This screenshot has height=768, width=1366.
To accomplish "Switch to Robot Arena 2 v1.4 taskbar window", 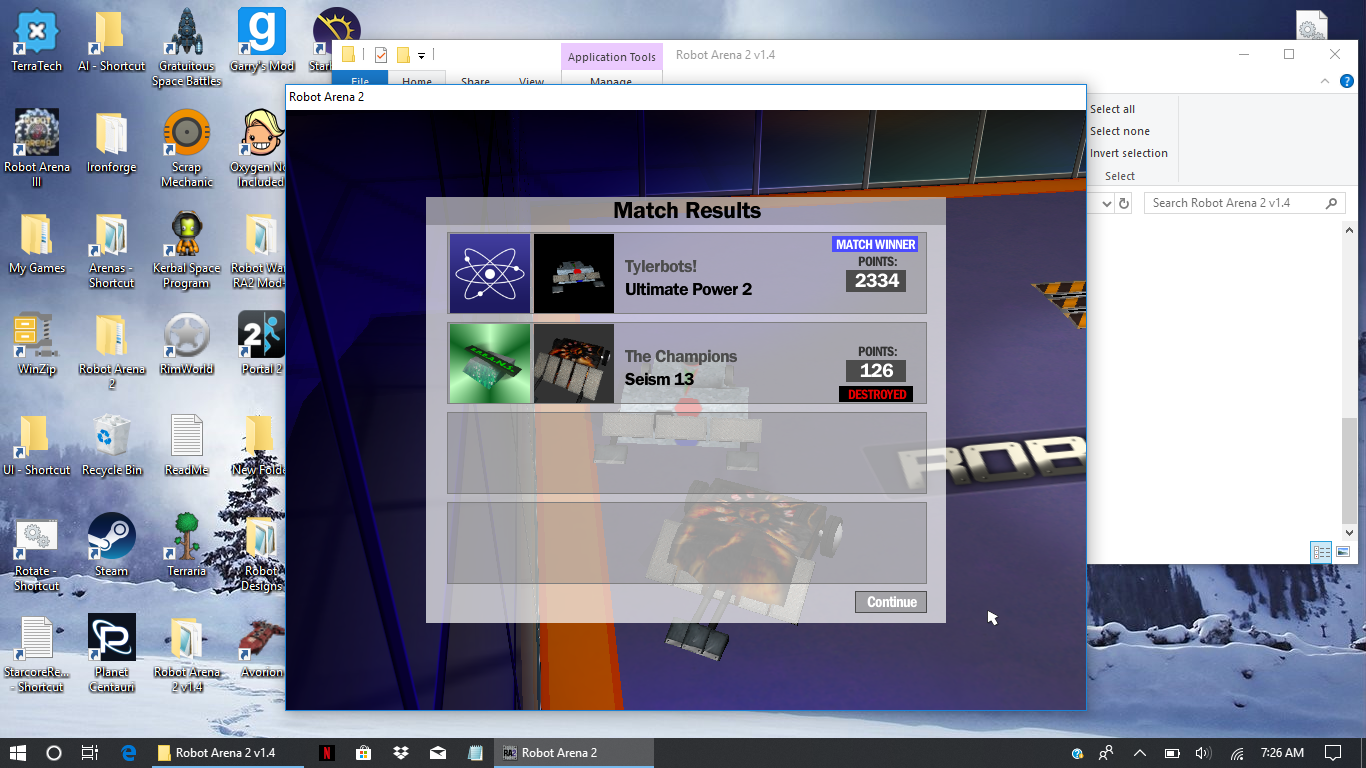I will 227,753.
